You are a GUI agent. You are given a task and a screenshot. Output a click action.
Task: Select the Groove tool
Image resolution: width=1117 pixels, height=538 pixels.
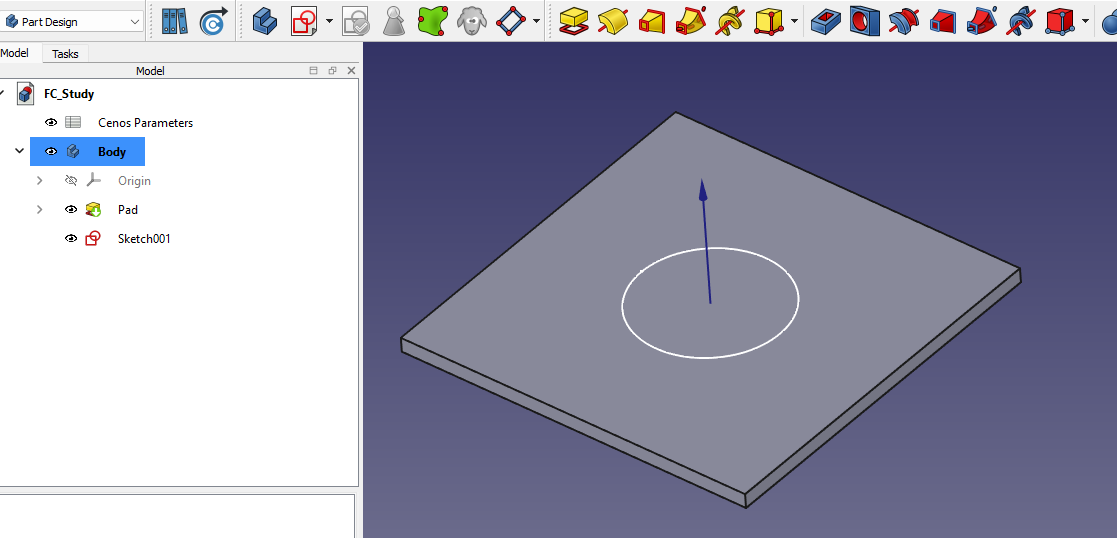[904, 22]
